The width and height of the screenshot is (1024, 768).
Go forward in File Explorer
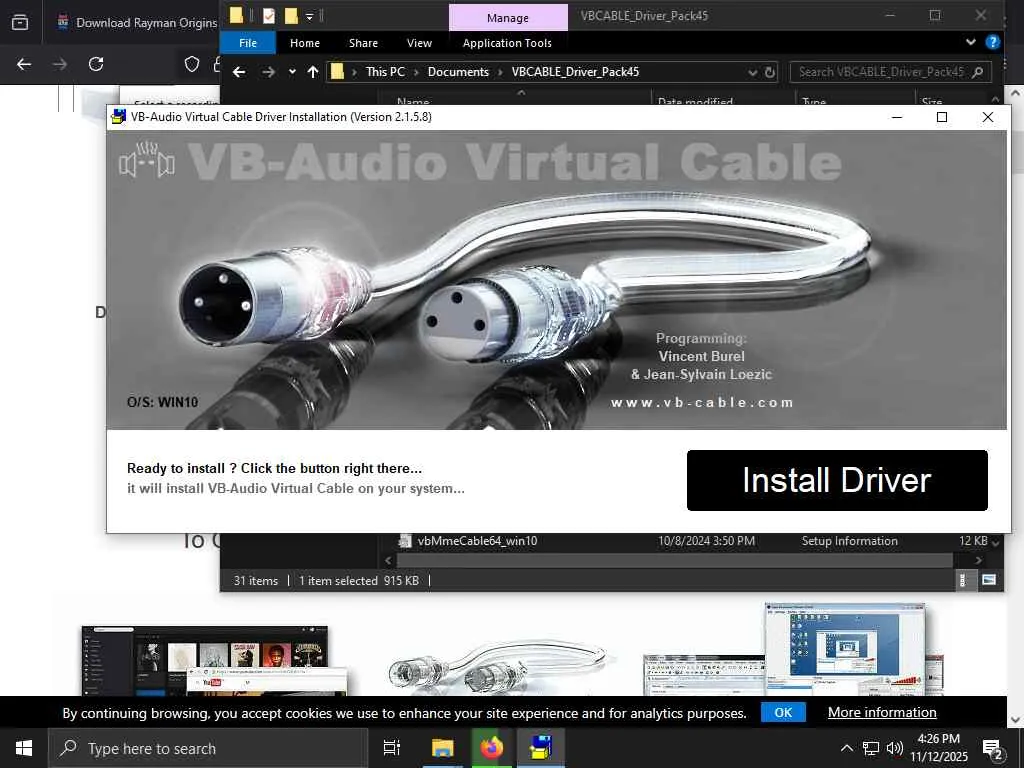[x=268, y=72]
